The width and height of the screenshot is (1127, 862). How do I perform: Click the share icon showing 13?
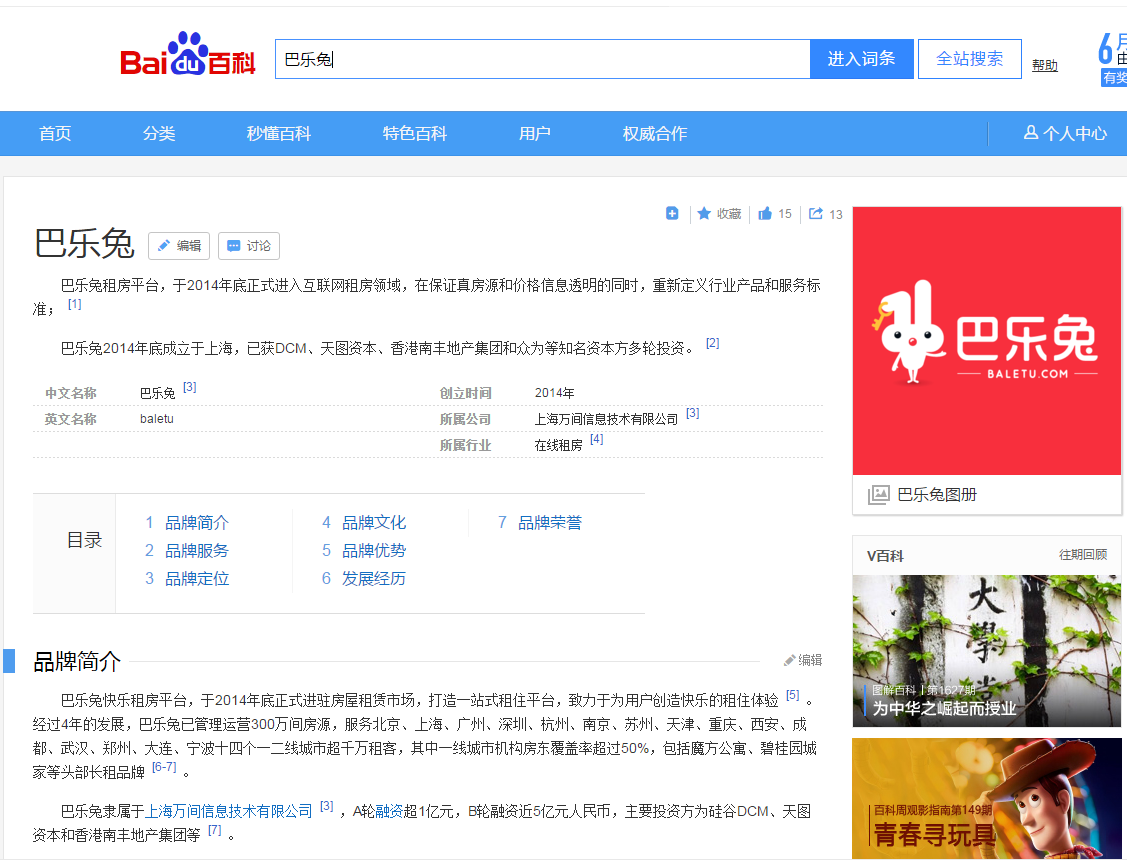click(816, 214)
